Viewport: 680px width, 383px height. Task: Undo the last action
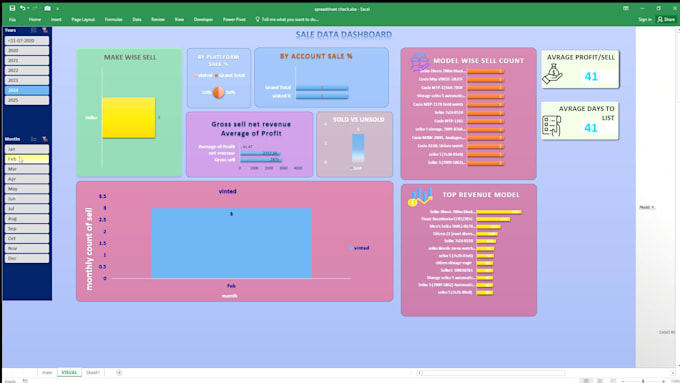click(22, 8)
